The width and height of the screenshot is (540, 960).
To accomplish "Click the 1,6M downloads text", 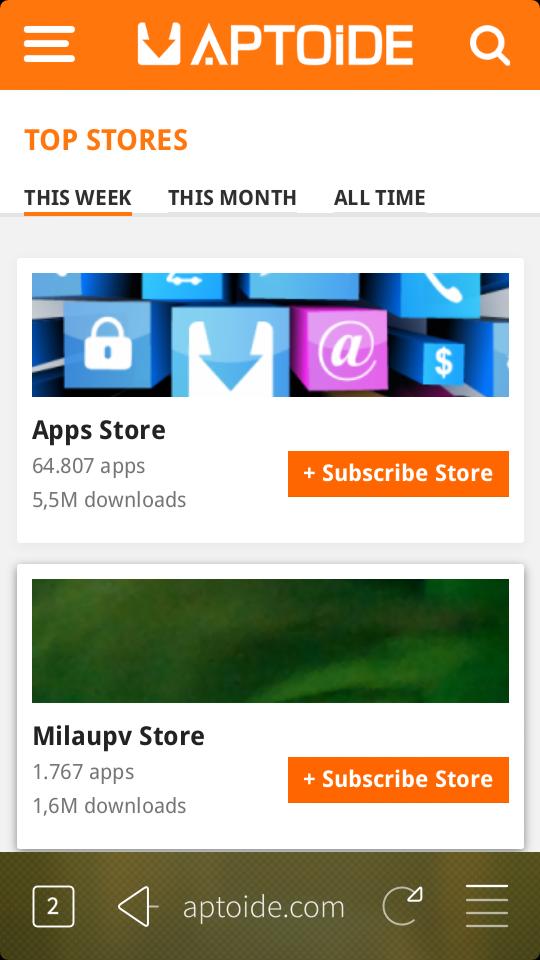I will (109, 806).
